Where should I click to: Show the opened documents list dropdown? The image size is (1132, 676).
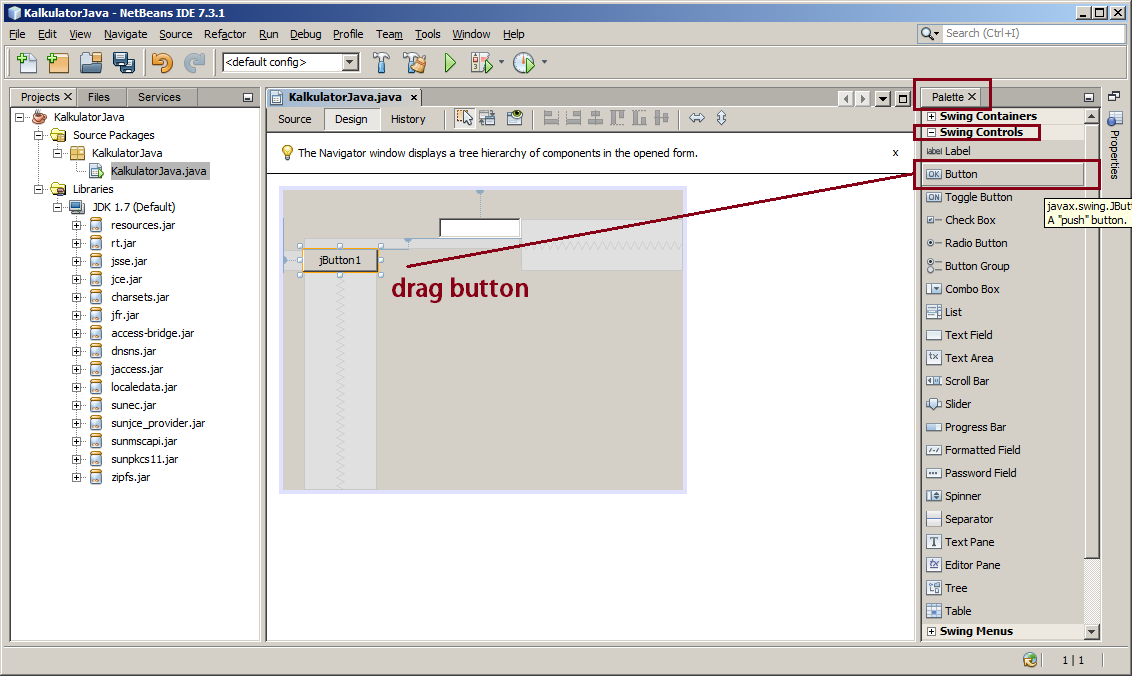(x=883, y=98)
